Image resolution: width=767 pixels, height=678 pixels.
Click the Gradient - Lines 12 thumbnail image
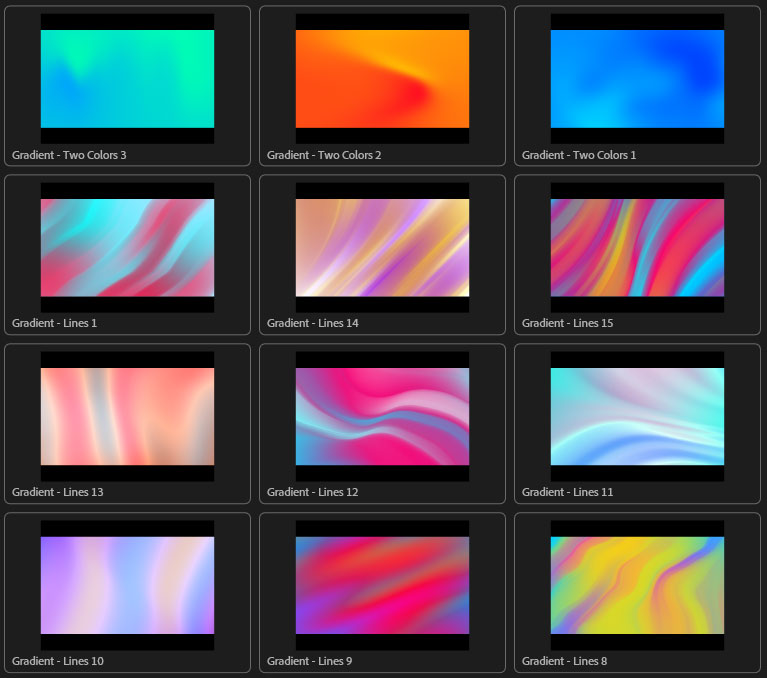(x=382, y=417)
